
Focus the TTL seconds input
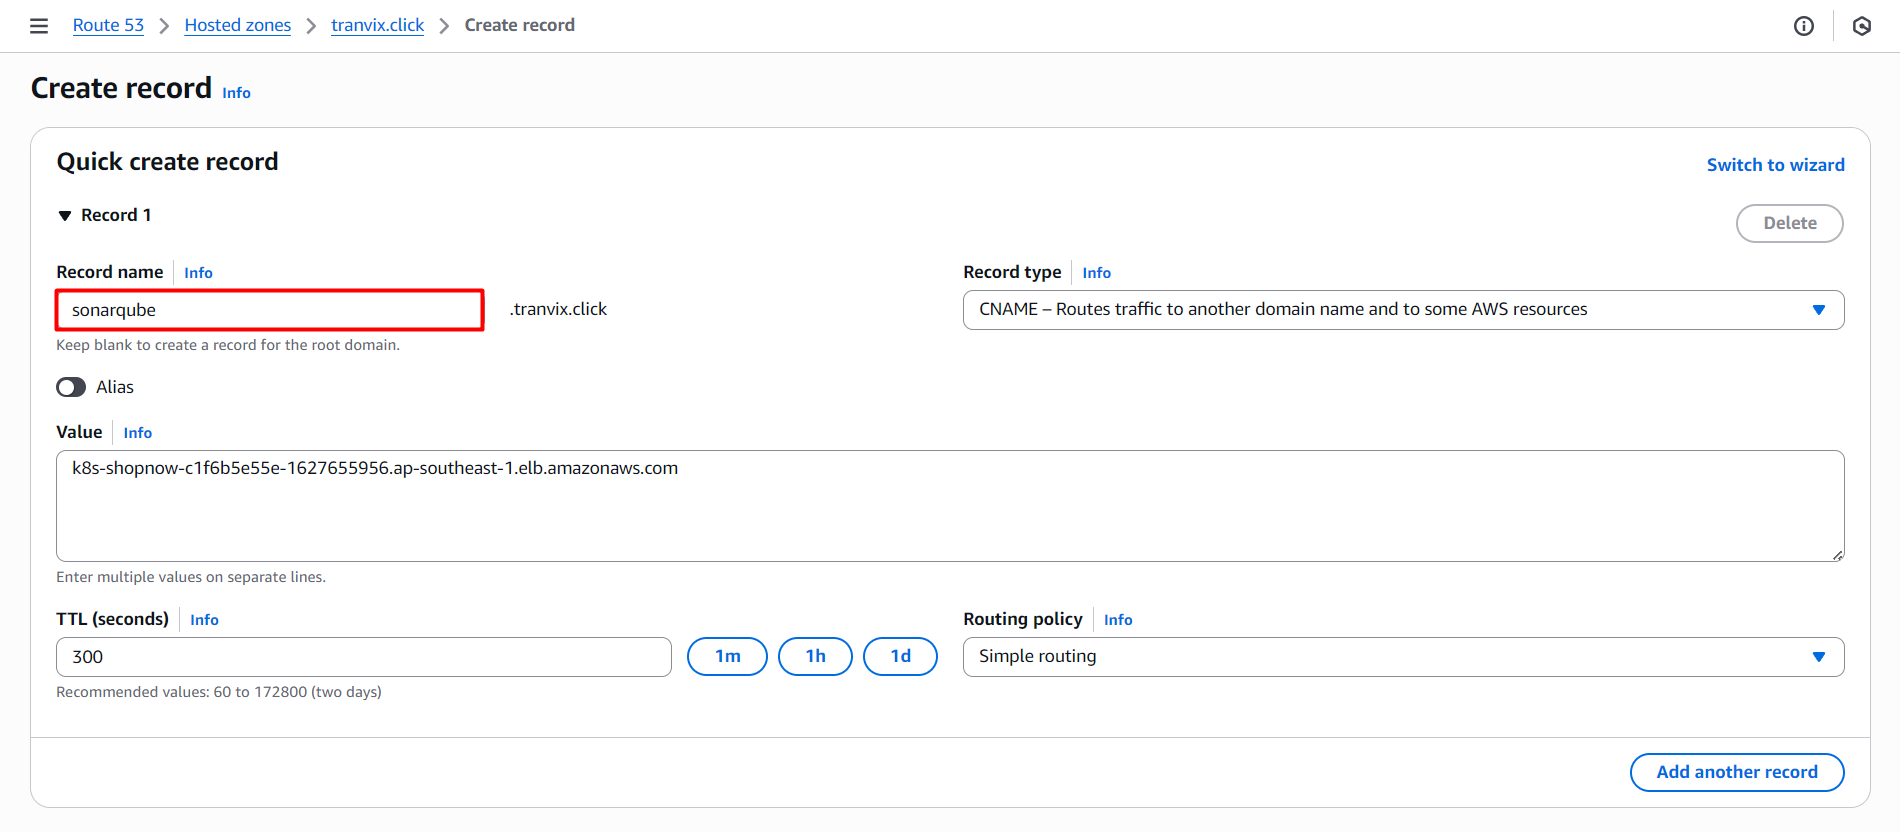(363, 657)
